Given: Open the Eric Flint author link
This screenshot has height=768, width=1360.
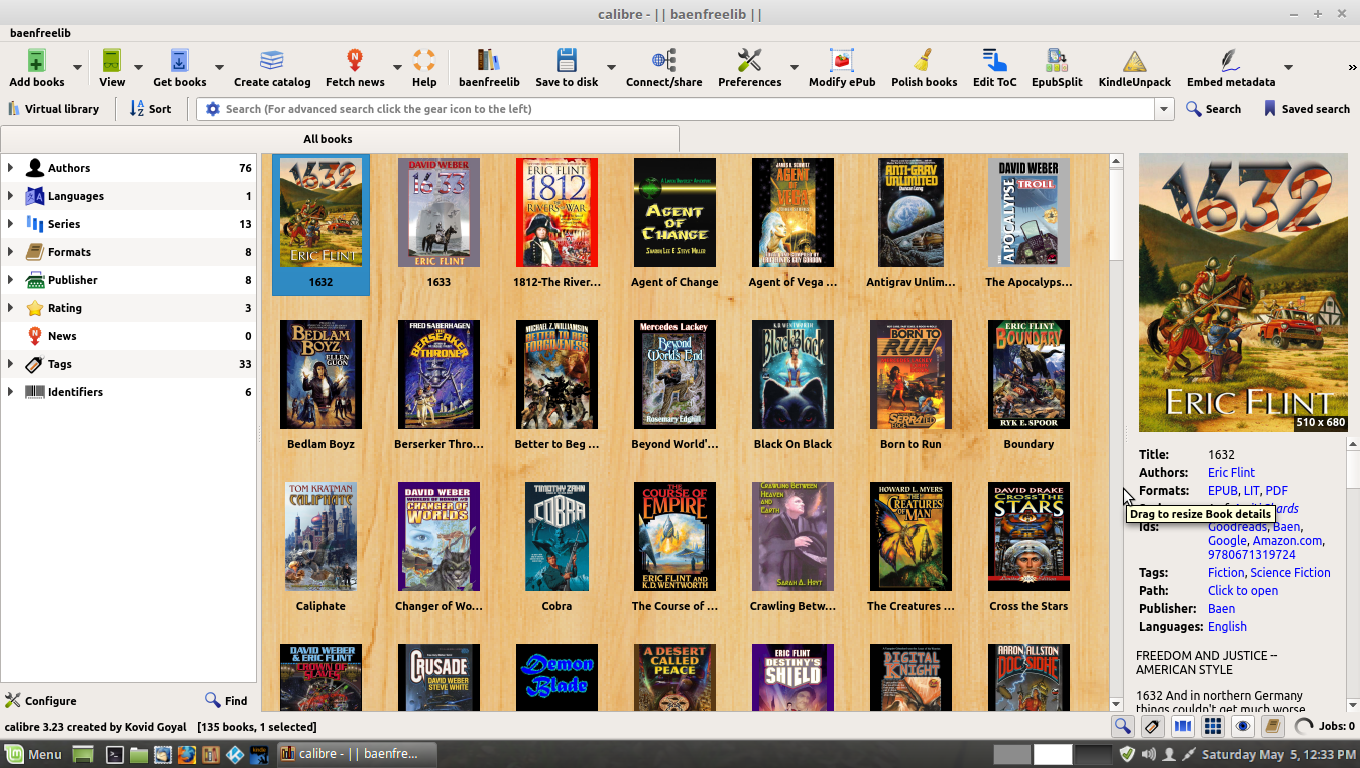Looking at the screenshot, I should [x=1231, y=473].
